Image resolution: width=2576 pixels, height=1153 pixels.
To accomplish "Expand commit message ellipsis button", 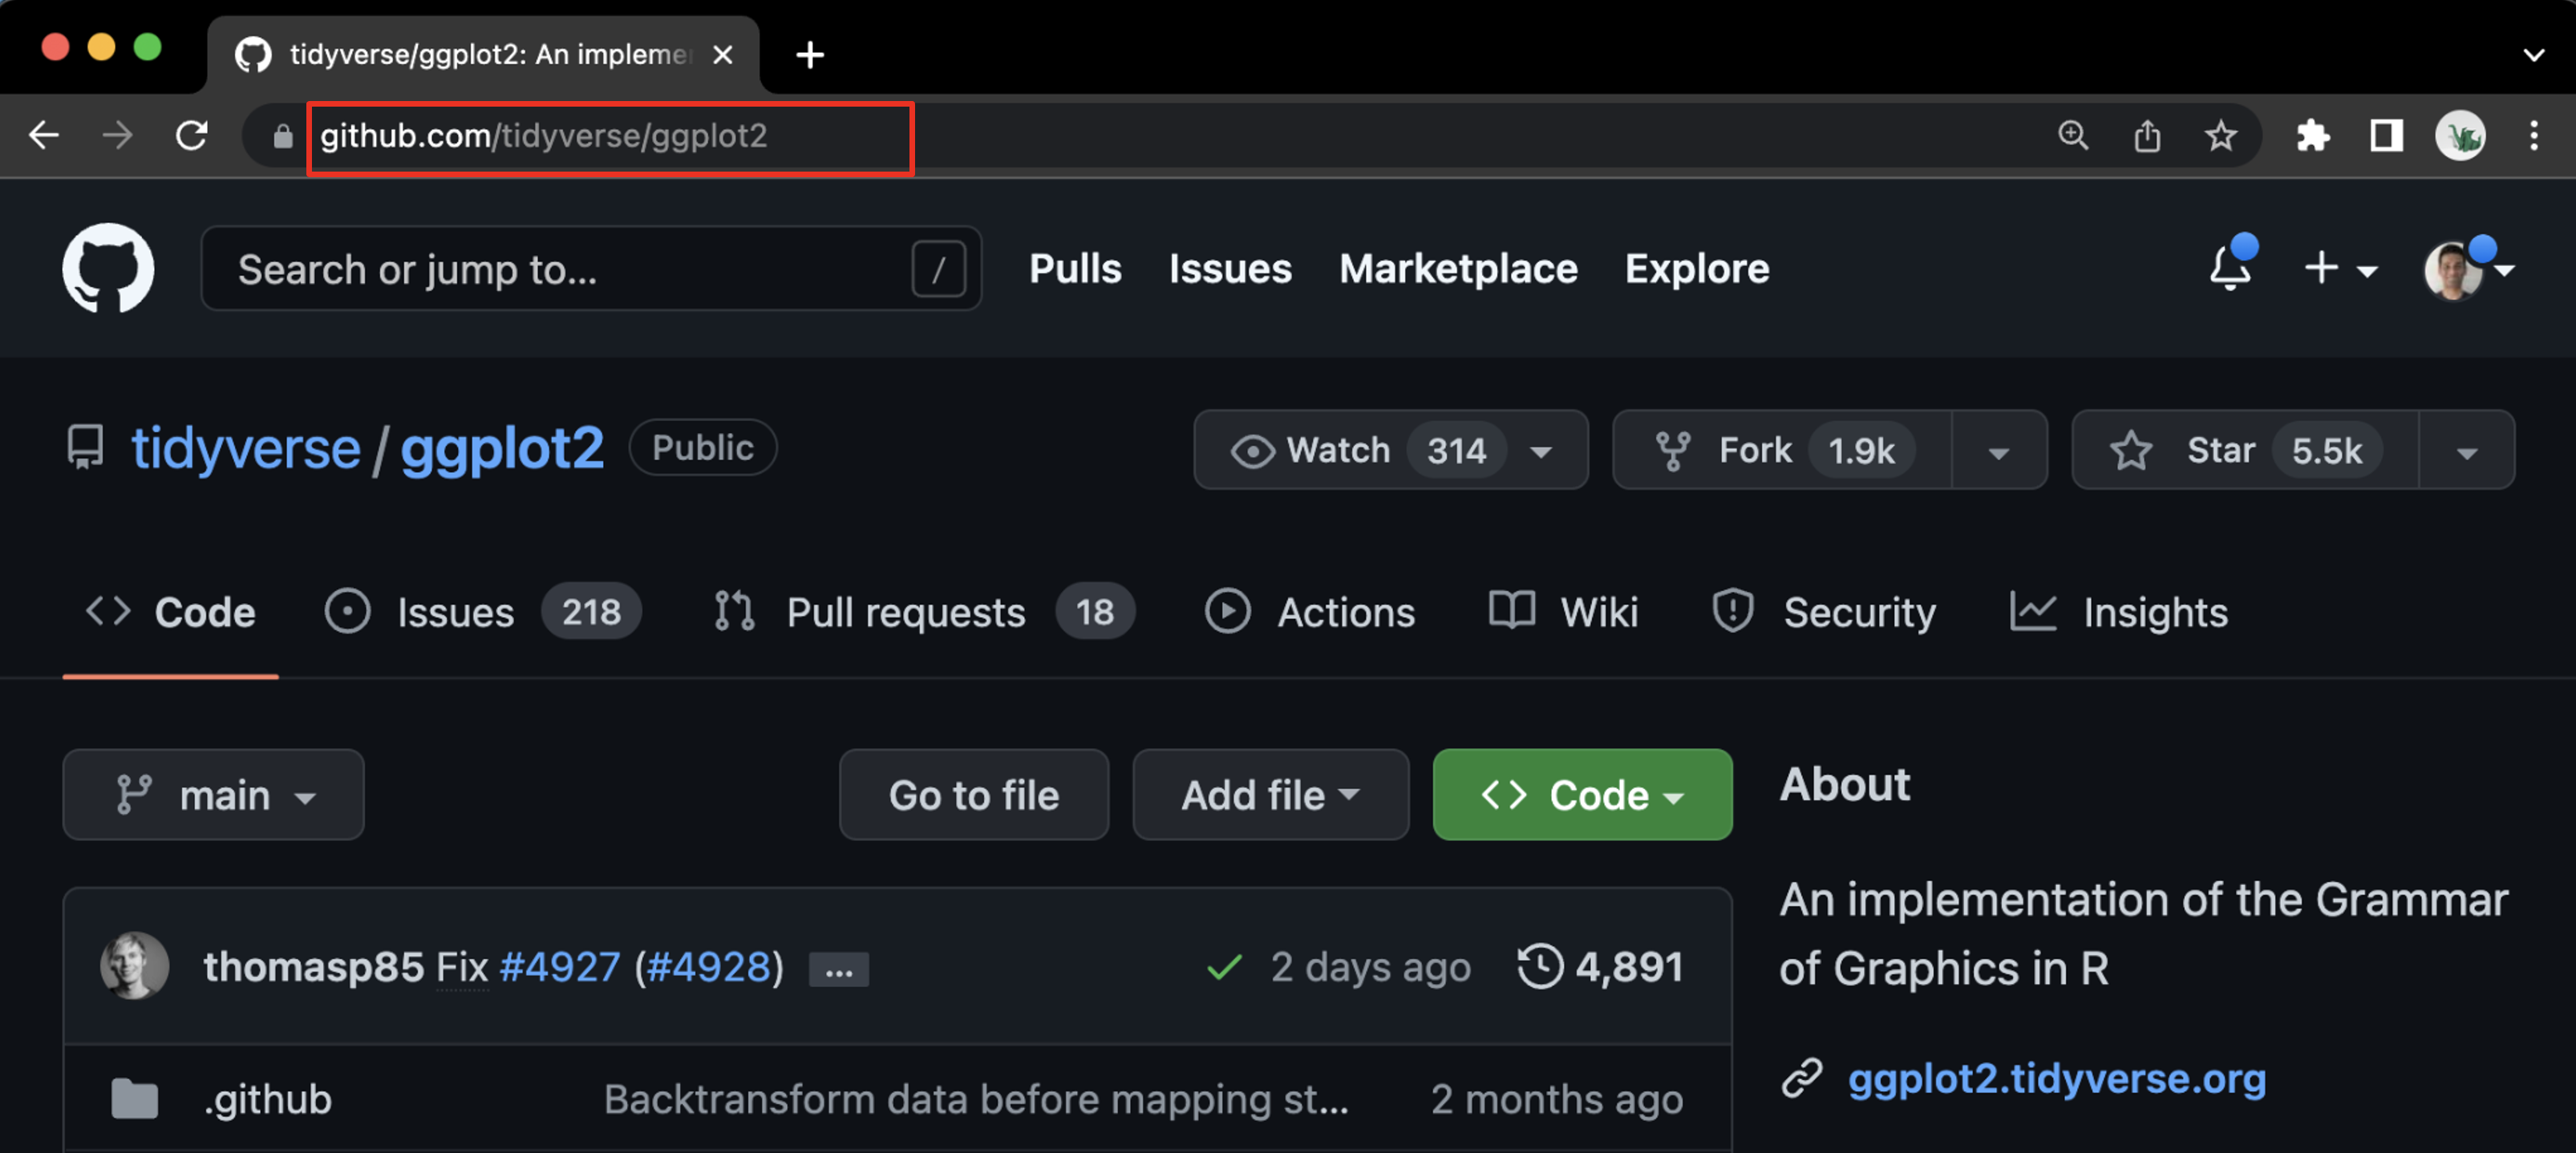I will coord(839,969).
